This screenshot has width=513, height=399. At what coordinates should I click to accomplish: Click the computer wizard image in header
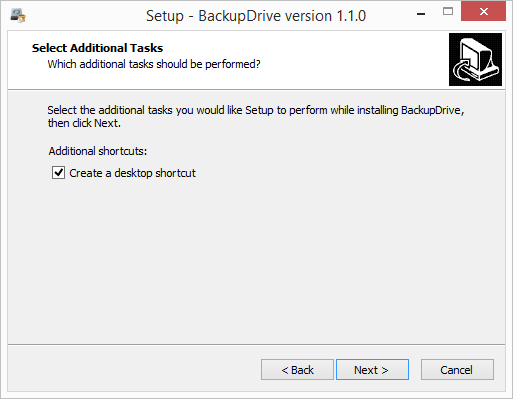point(475,59)
